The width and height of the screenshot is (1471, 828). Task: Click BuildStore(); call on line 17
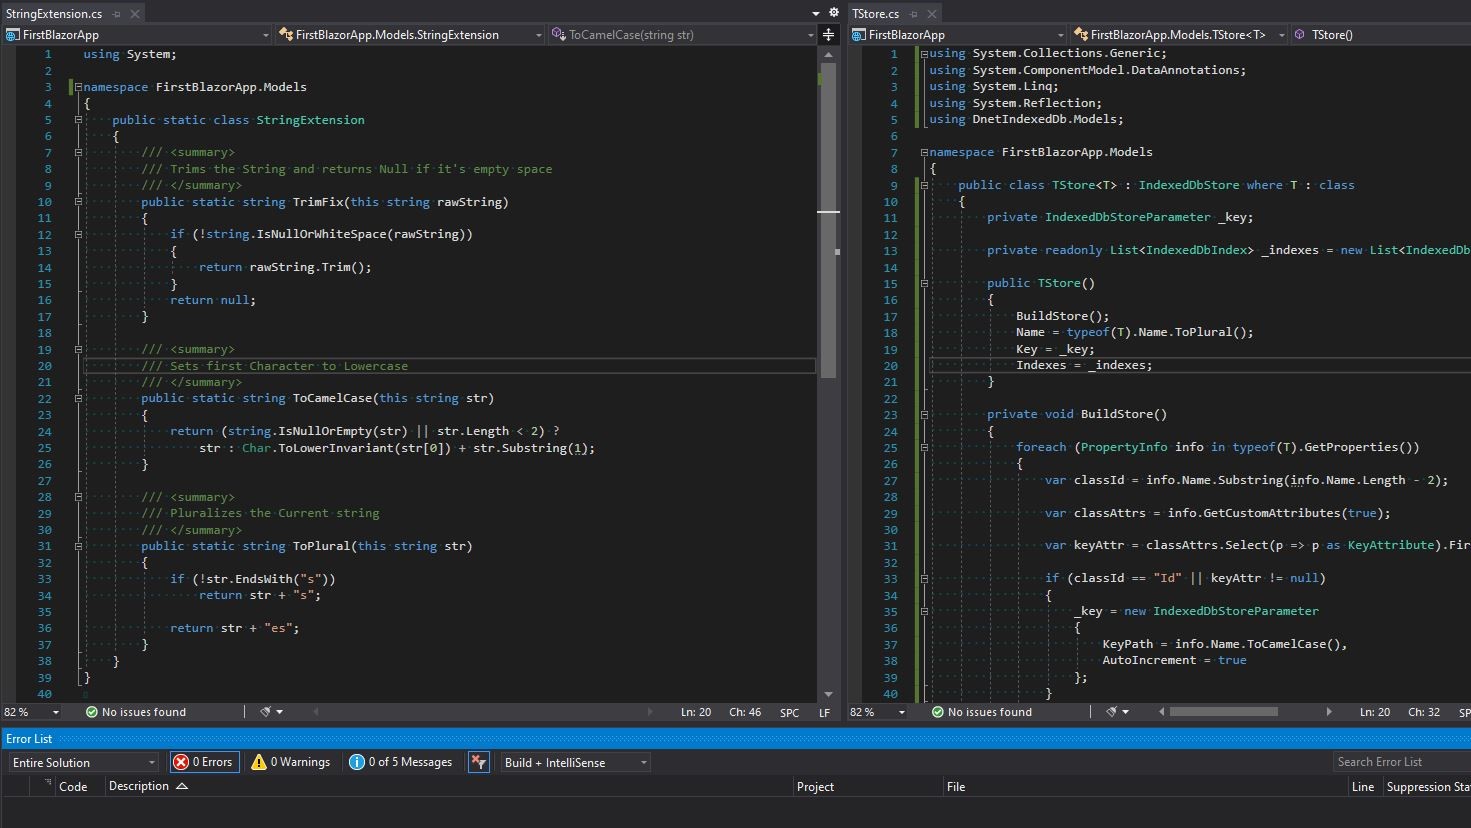coord(1063,316)
